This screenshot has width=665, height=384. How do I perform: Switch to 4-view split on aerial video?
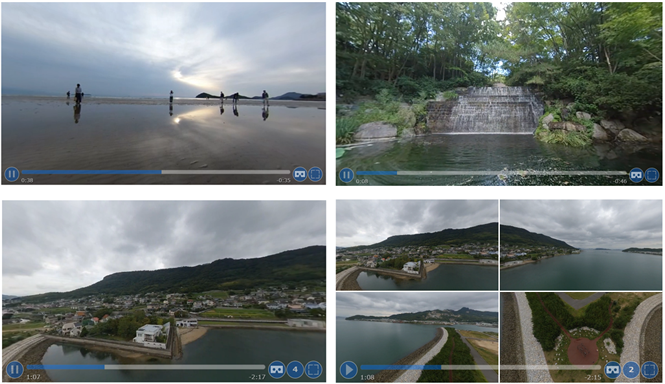point(295,369)
